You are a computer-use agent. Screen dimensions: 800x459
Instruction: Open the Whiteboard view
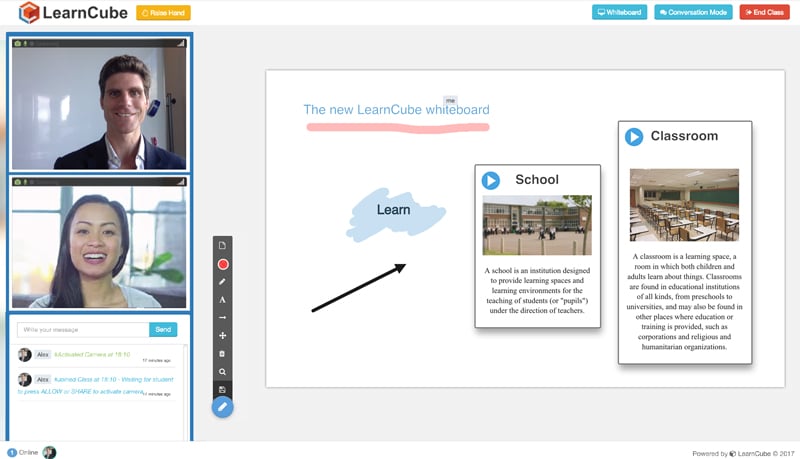coord(619,12)
